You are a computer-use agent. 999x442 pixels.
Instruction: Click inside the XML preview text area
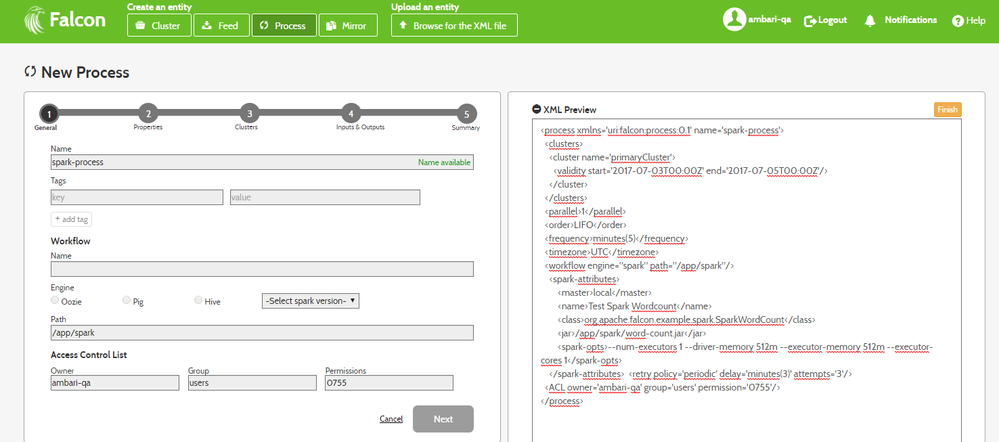click(x=746, y=280)
